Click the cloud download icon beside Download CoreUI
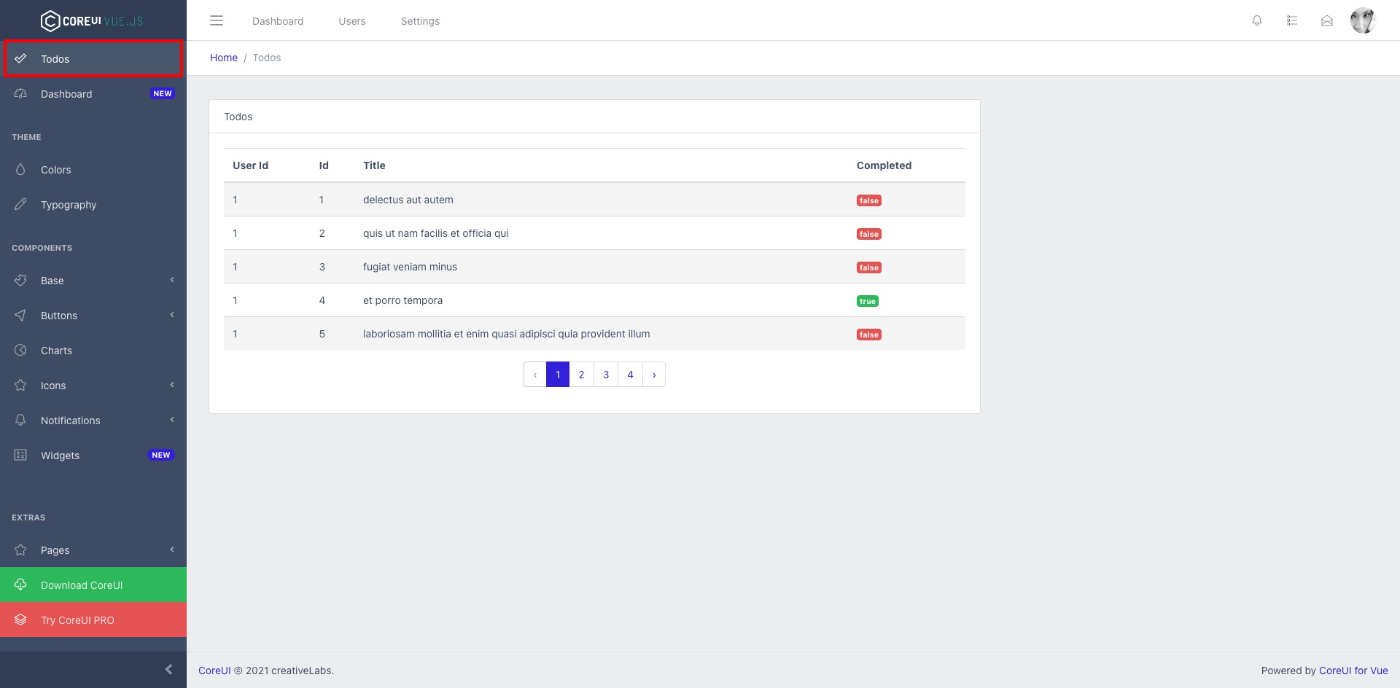Viewport: 1400px width, 688px height. [21, 585]
